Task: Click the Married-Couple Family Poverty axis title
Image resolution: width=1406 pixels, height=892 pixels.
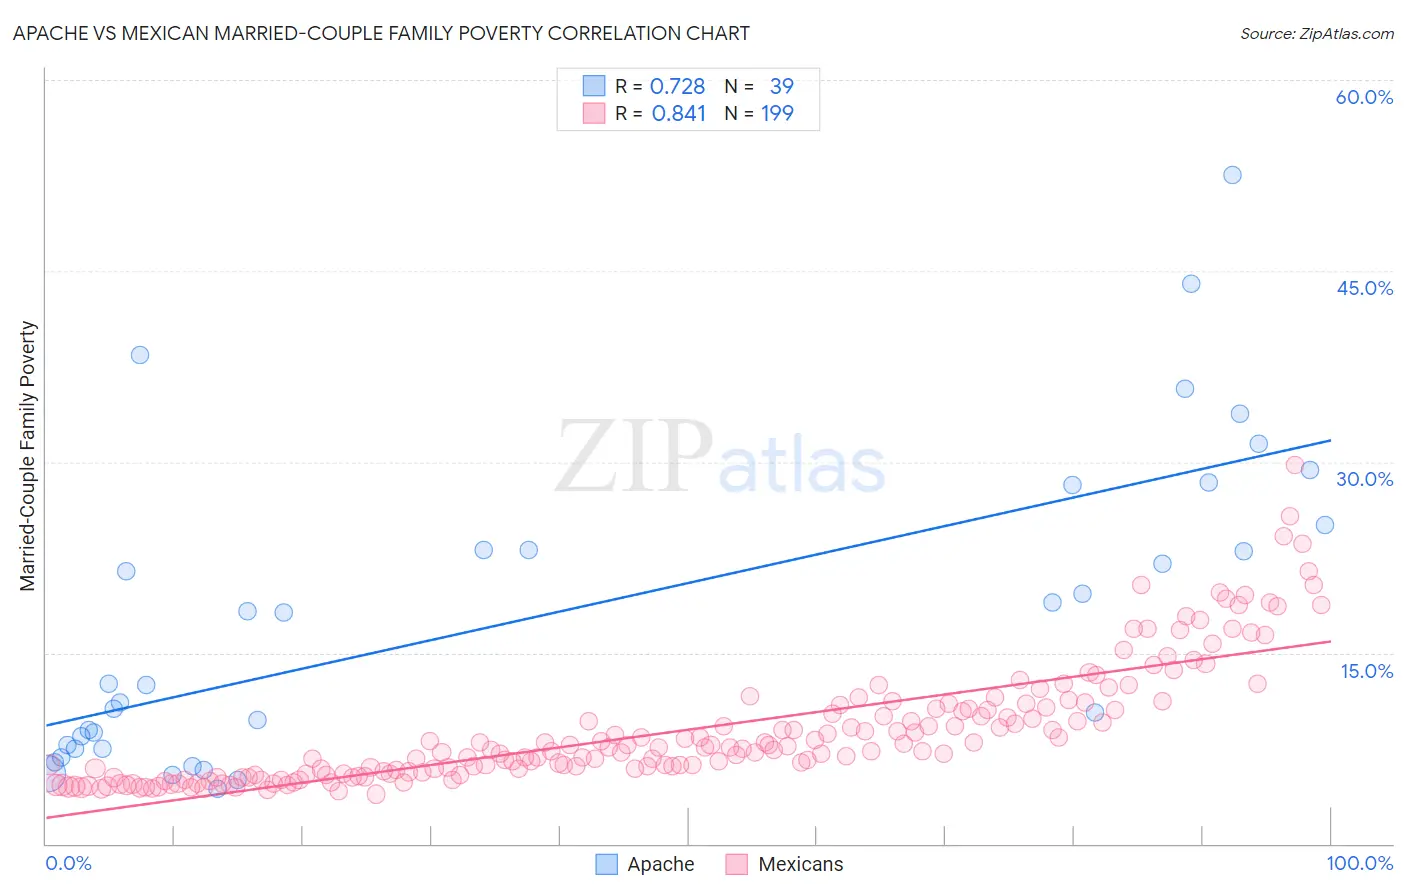Action: point(28,456)
